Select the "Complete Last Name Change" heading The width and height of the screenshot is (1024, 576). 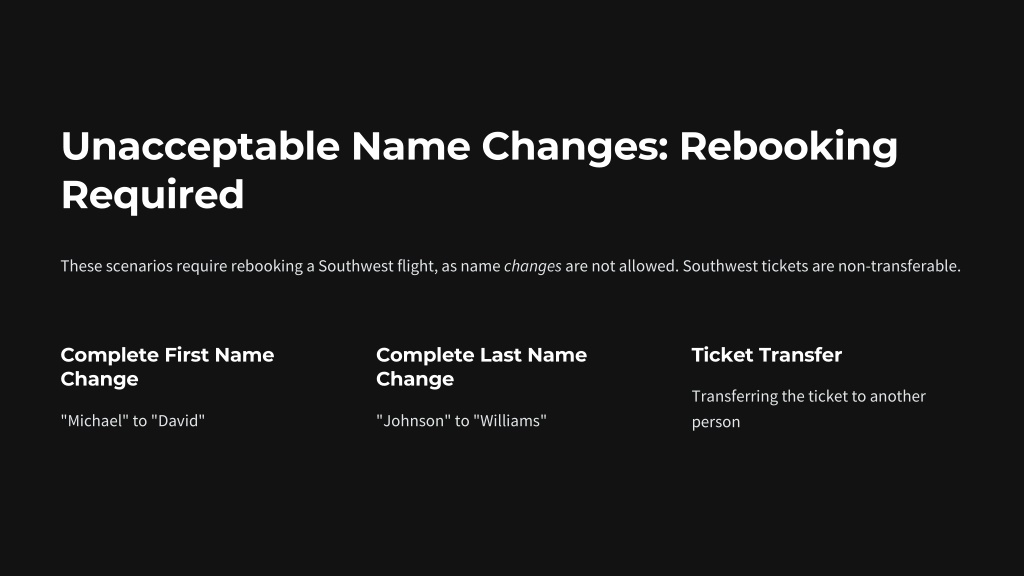pos(481,367)
